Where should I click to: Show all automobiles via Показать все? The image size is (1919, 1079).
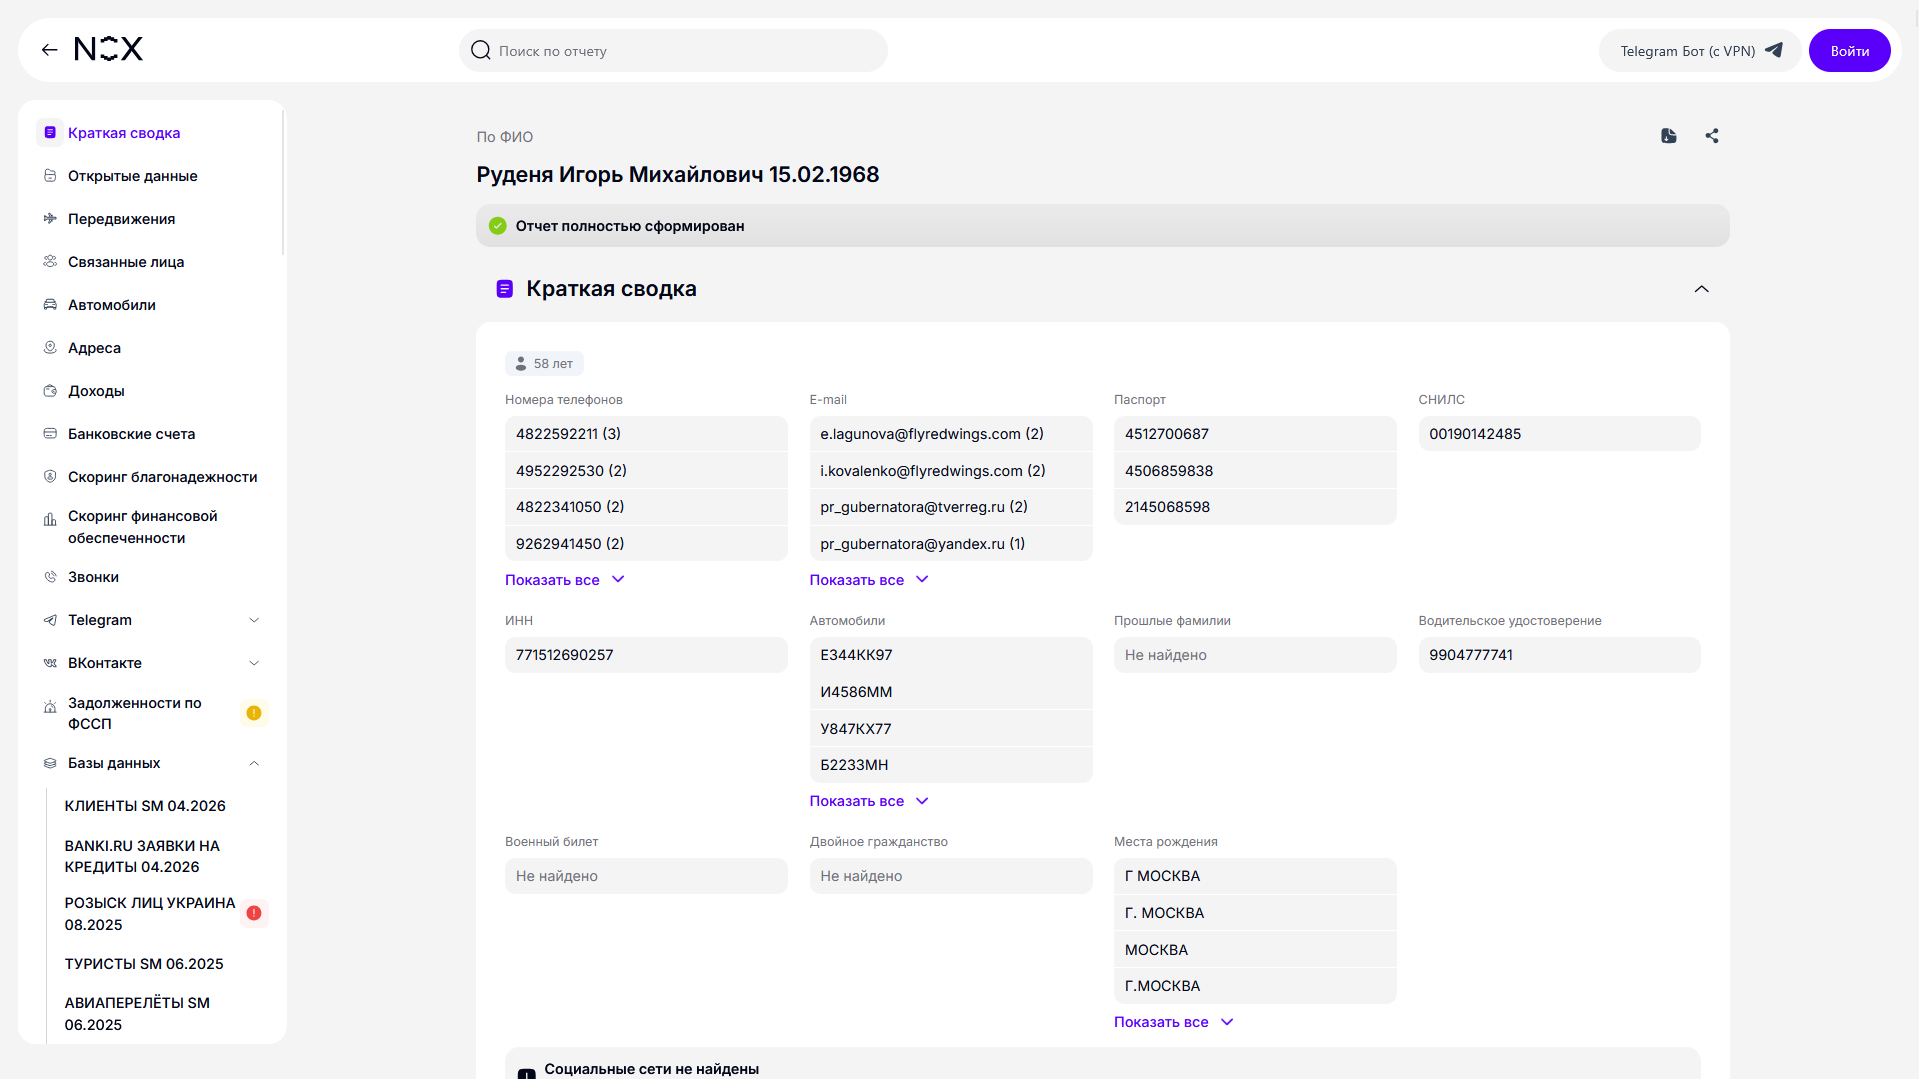point(869,801)
